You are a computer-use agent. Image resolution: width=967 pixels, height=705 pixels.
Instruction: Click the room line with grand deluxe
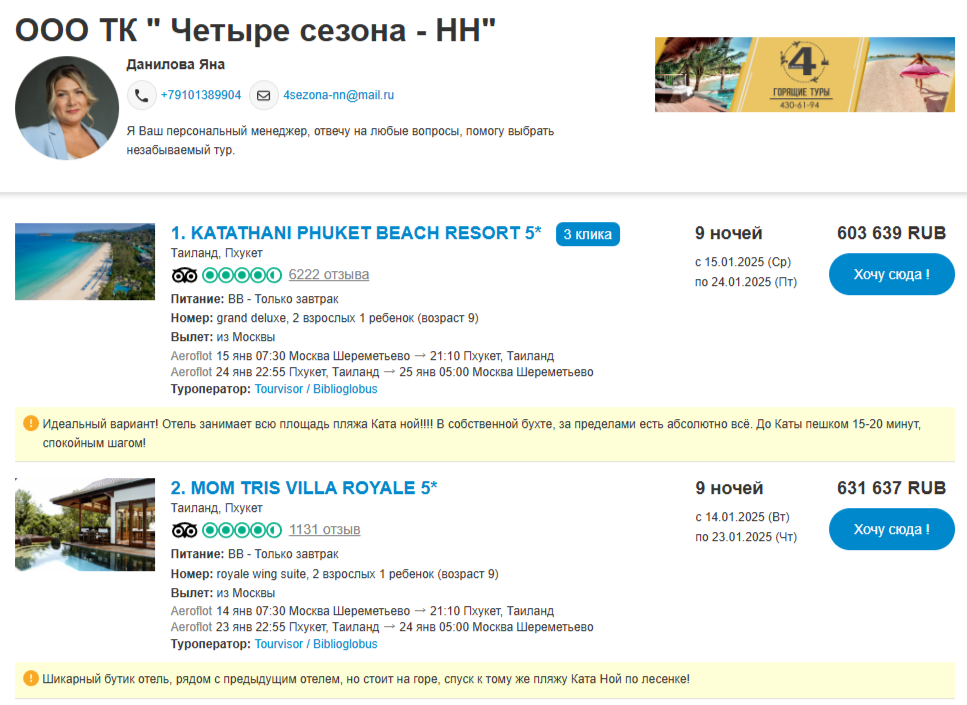(325, 318)
